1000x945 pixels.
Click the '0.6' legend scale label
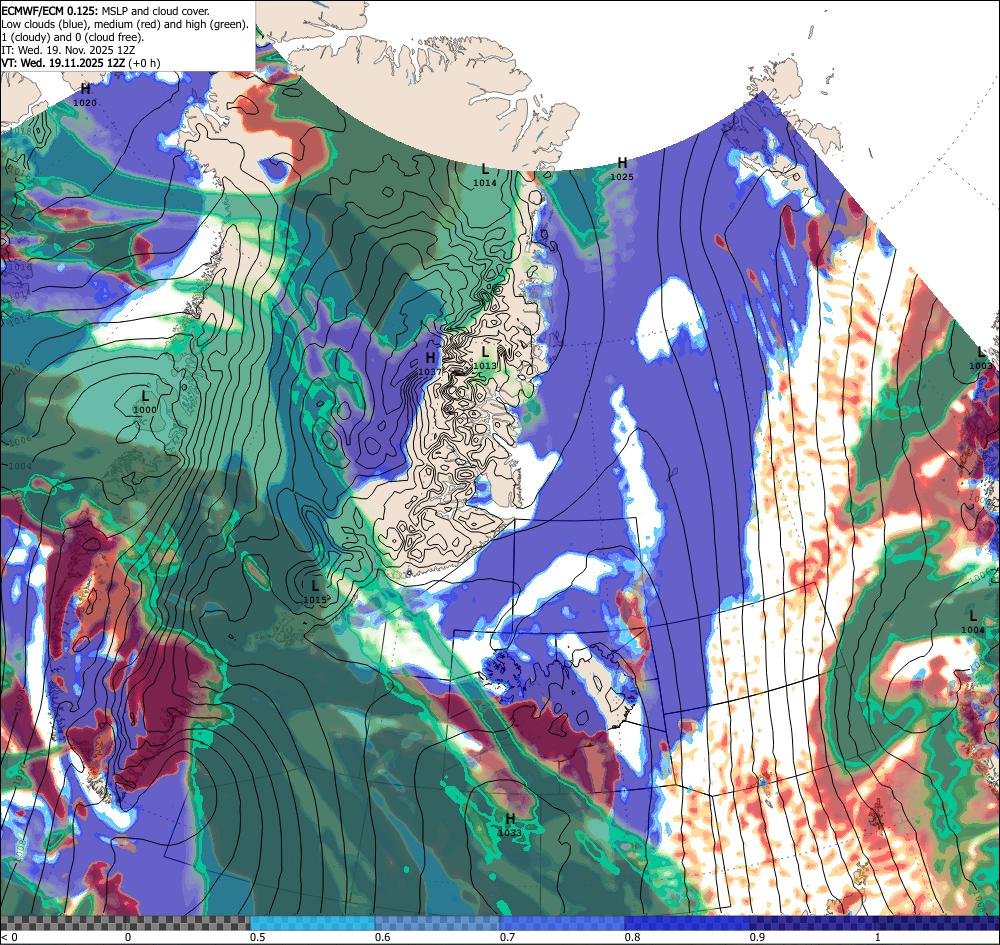tap(383, 937)
